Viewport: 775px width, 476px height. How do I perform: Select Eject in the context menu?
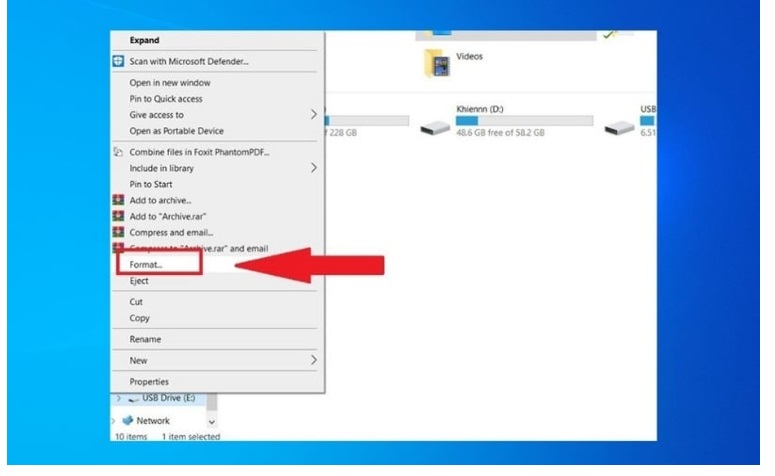coord(139,282)
